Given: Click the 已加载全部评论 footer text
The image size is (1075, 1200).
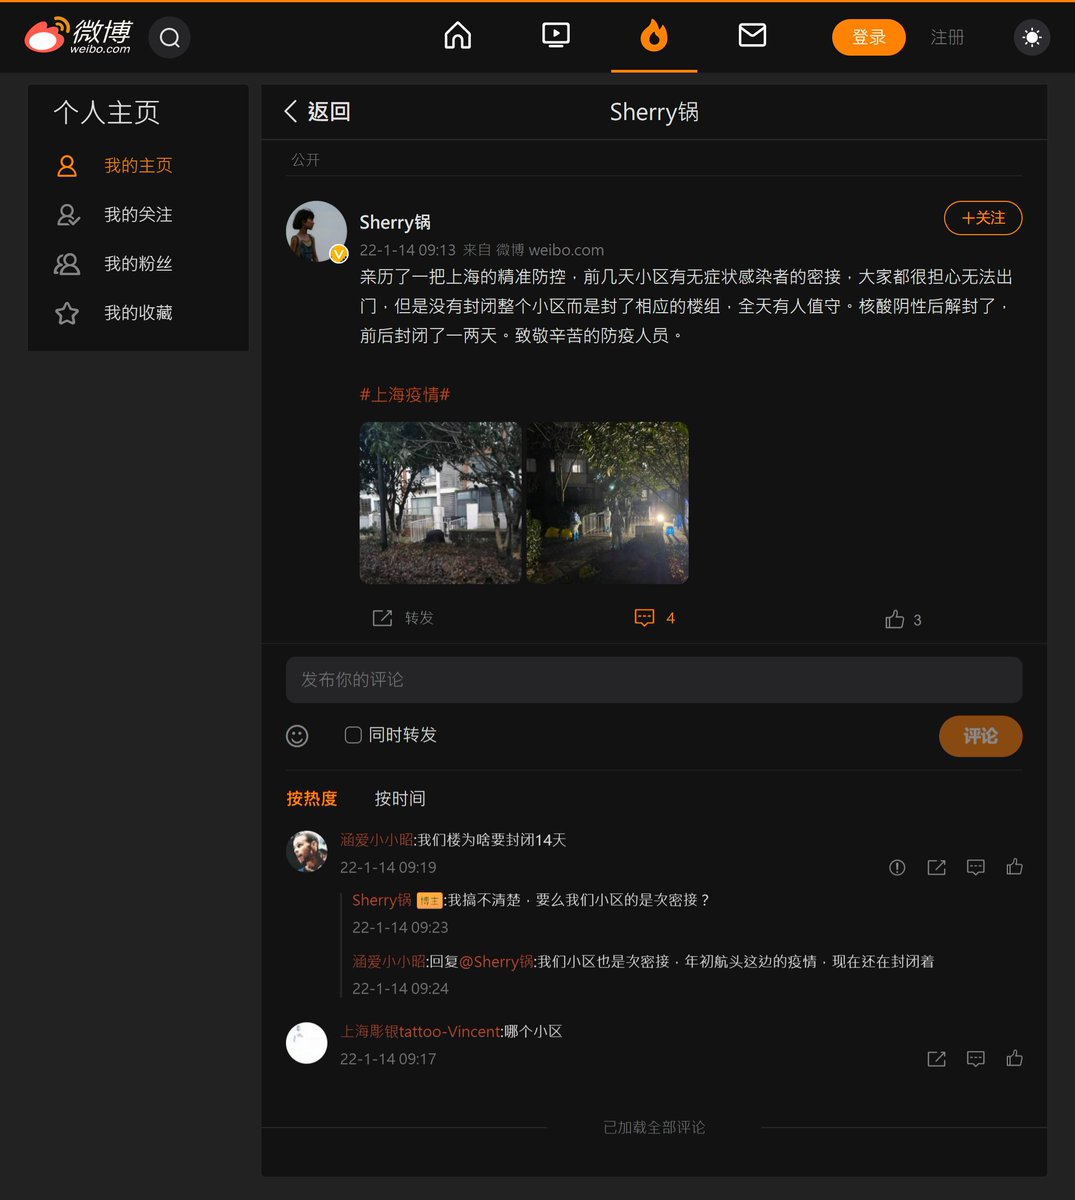Looking at the screenshot, I should pos(654,1127).
